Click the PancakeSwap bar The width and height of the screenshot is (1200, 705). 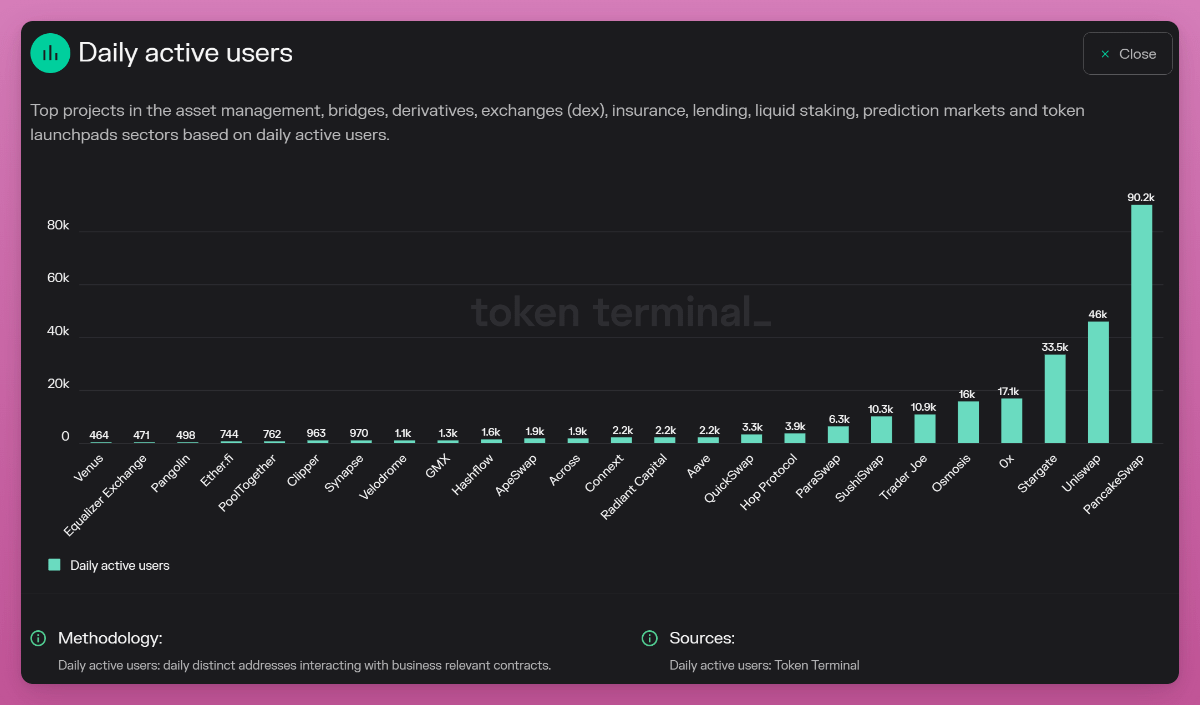(x=1141, y=324)
